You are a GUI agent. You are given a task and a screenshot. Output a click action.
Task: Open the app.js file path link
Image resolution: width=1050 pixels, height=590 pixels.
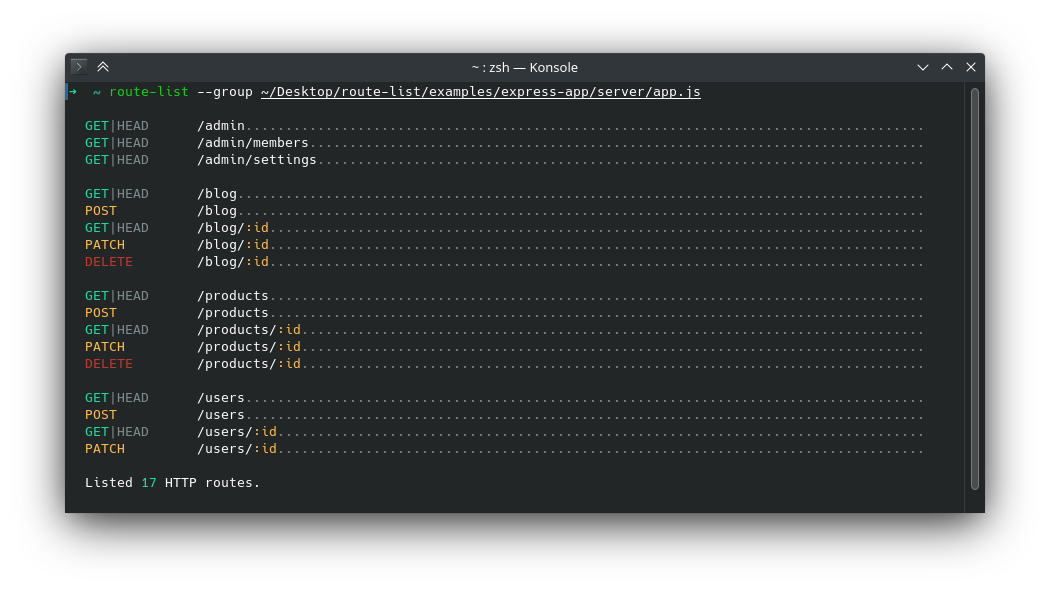coord(478,91)
